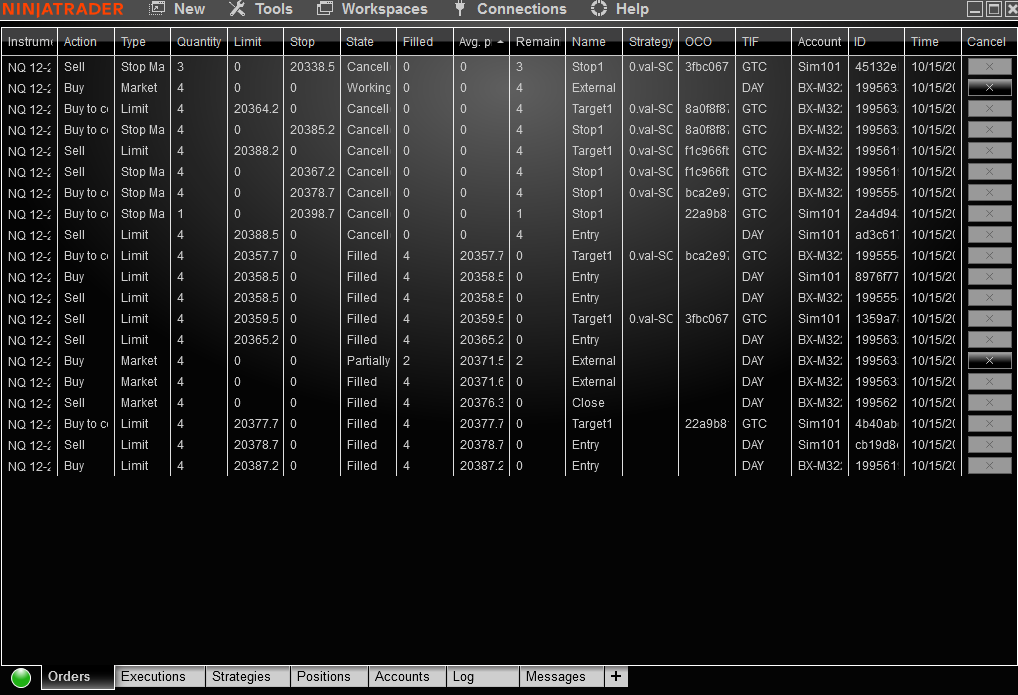Sort by Action column header
Viewport: 1018px width, 695px height.
tap(86, 42)
